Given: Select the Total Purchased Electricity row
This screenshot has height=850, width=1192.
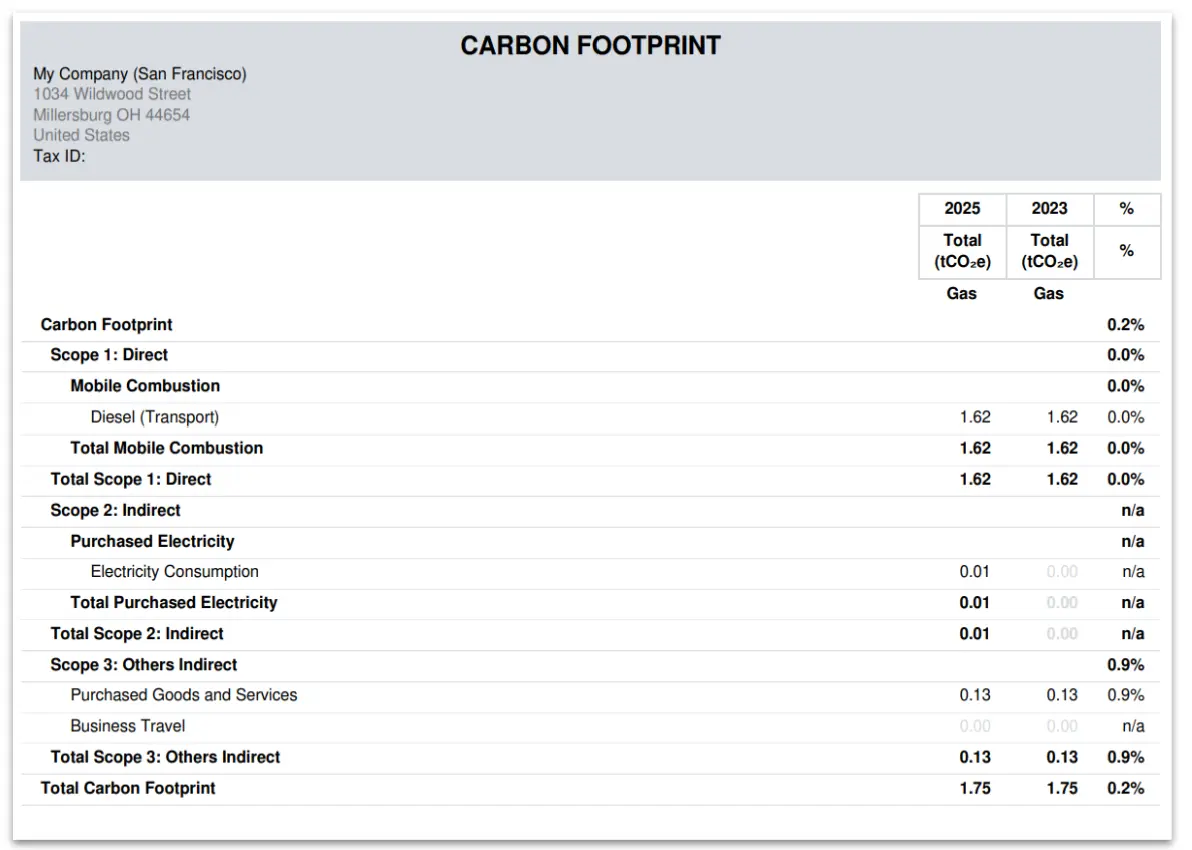Looking at the screenshot, I should [x=173, y=603].
